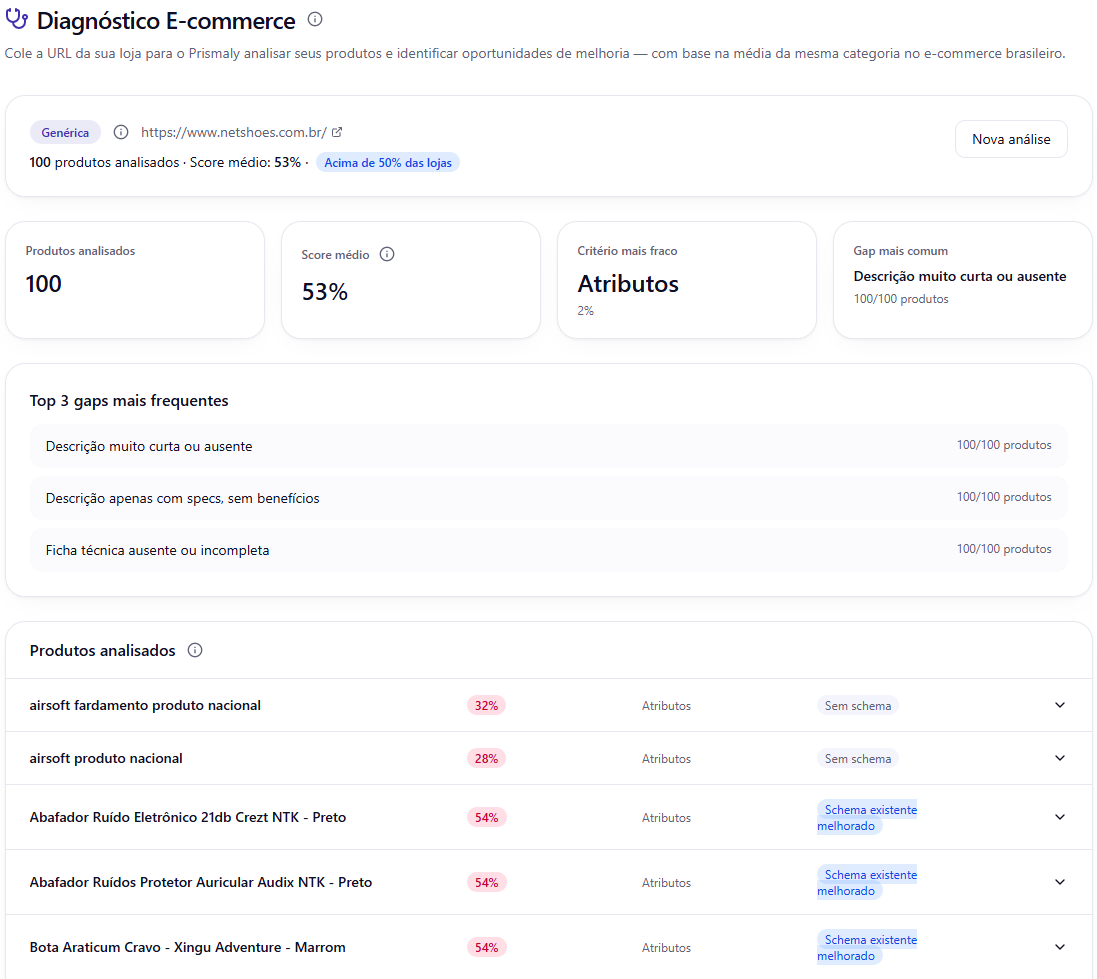
Task: Select the Gap mais comum card
Action: tap(963, 280)
